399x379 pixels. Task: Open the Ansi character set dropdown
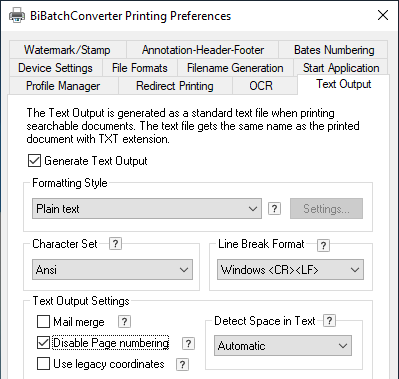112,269
